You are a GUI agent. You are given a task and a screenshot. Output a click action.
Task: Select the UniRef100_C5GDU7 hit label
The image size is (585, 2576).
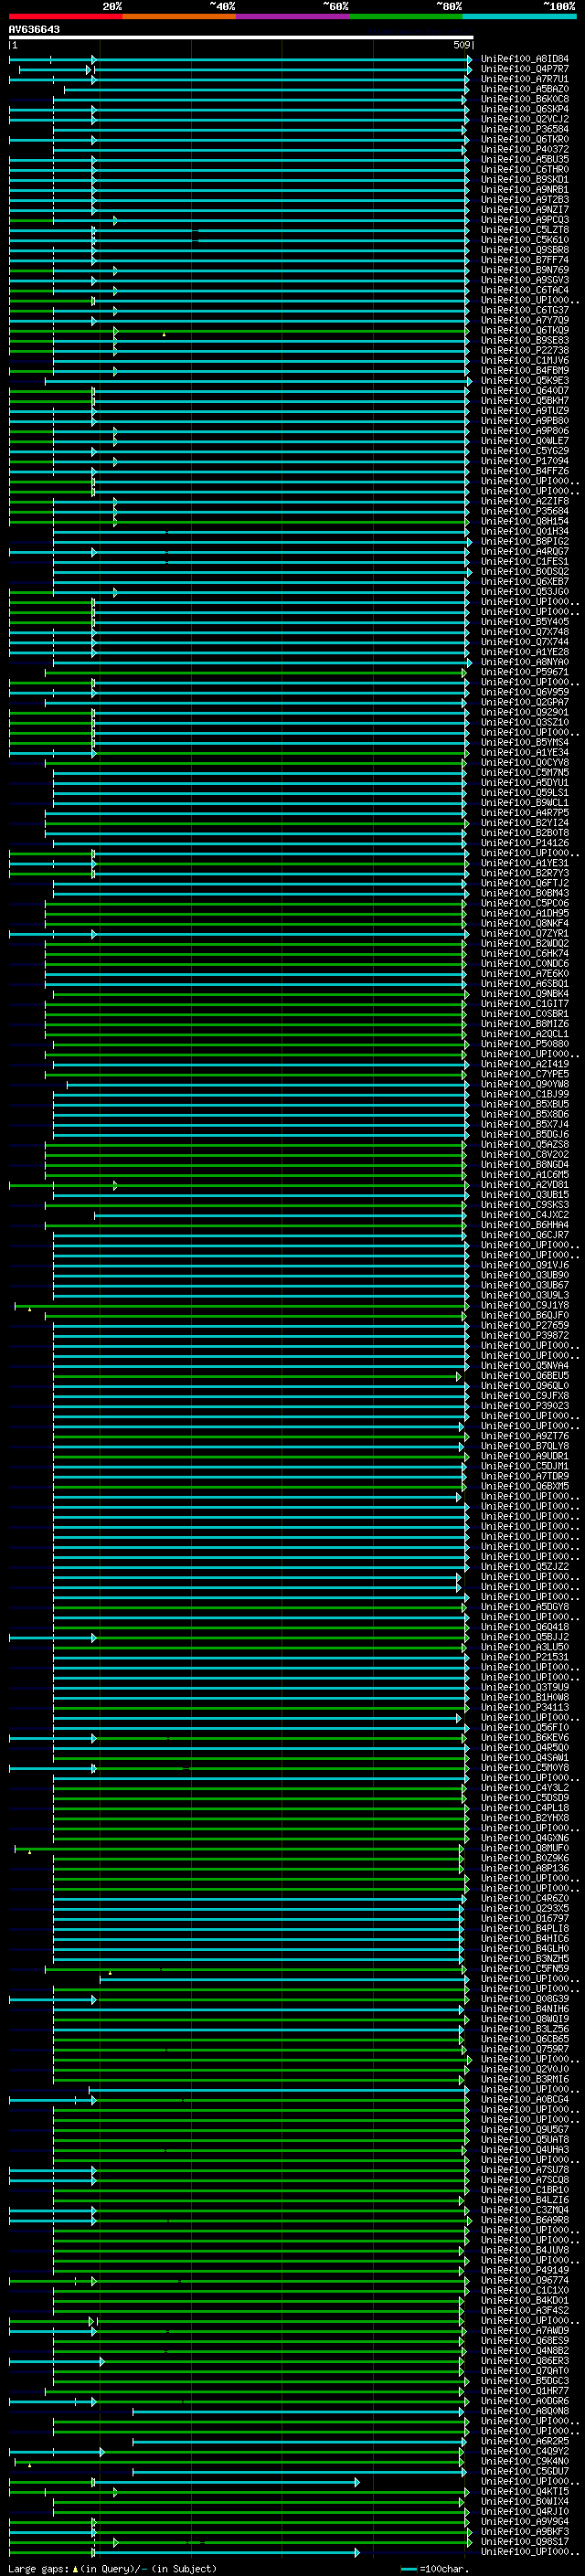tap(524, 2471)
